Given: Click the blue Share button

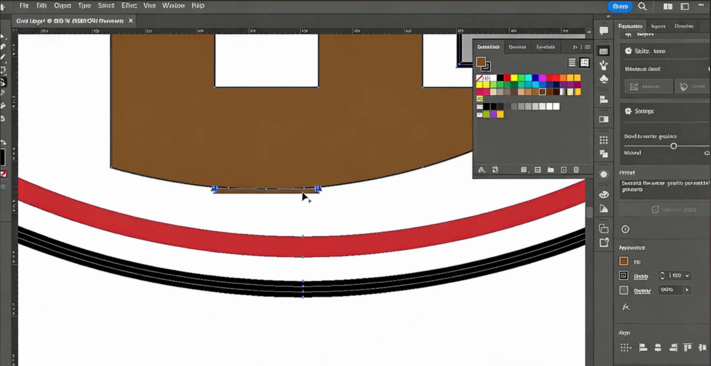Looking at the screenshot, I should tap(620, 6).
